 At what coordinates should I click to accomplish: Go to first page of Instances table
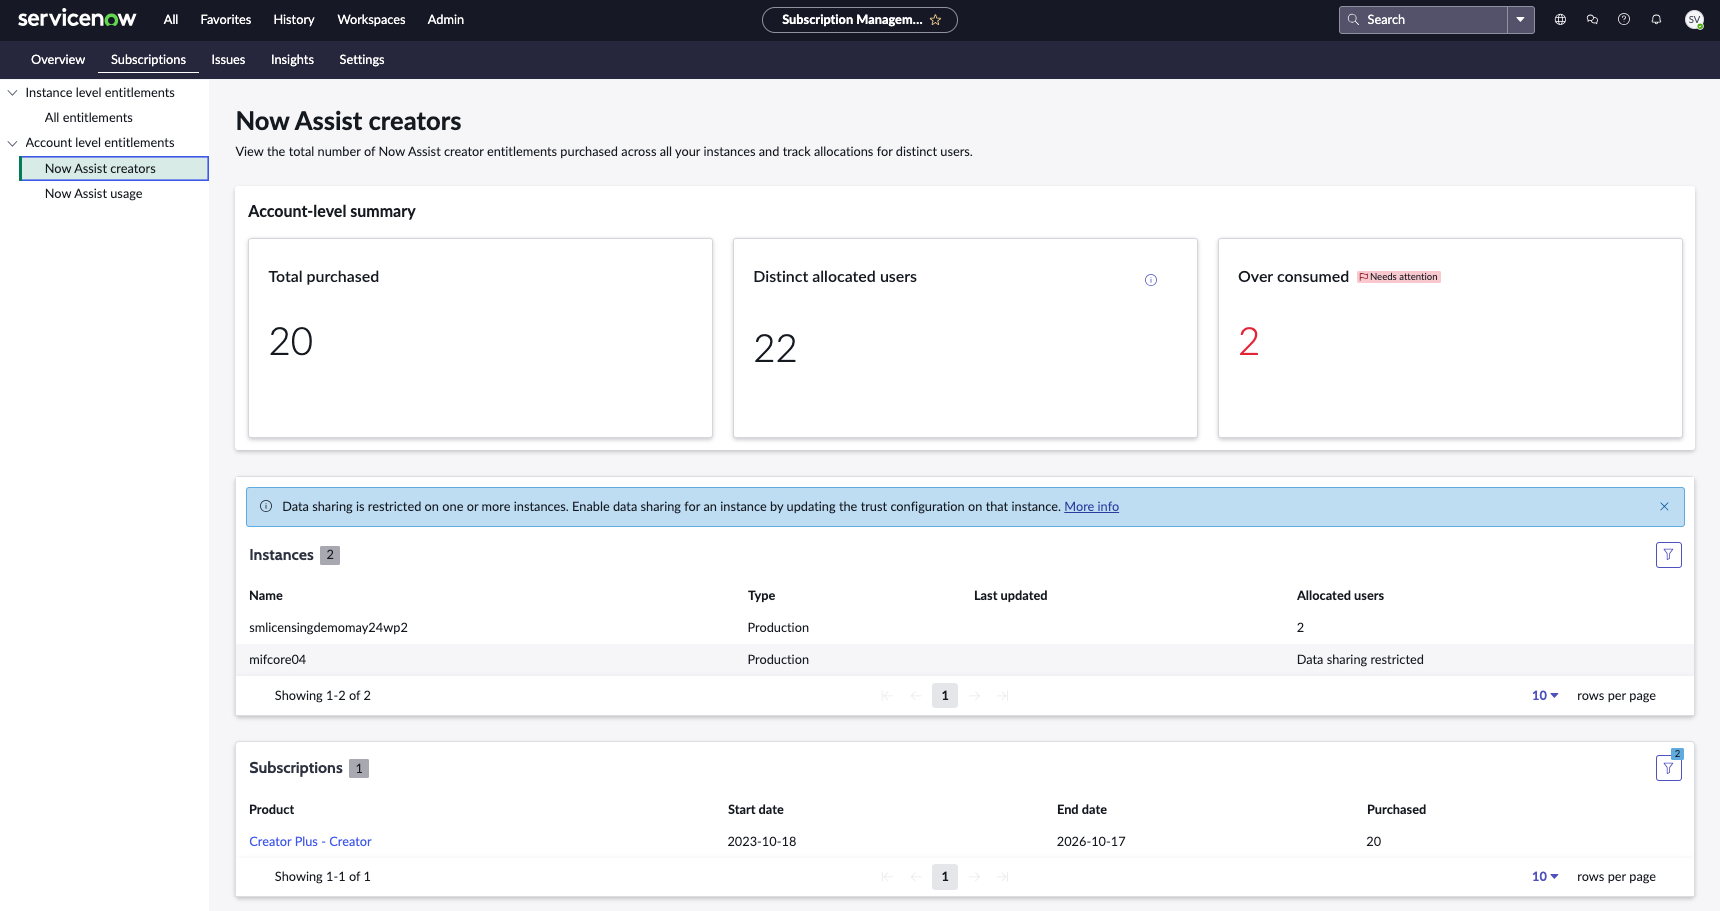887,696
